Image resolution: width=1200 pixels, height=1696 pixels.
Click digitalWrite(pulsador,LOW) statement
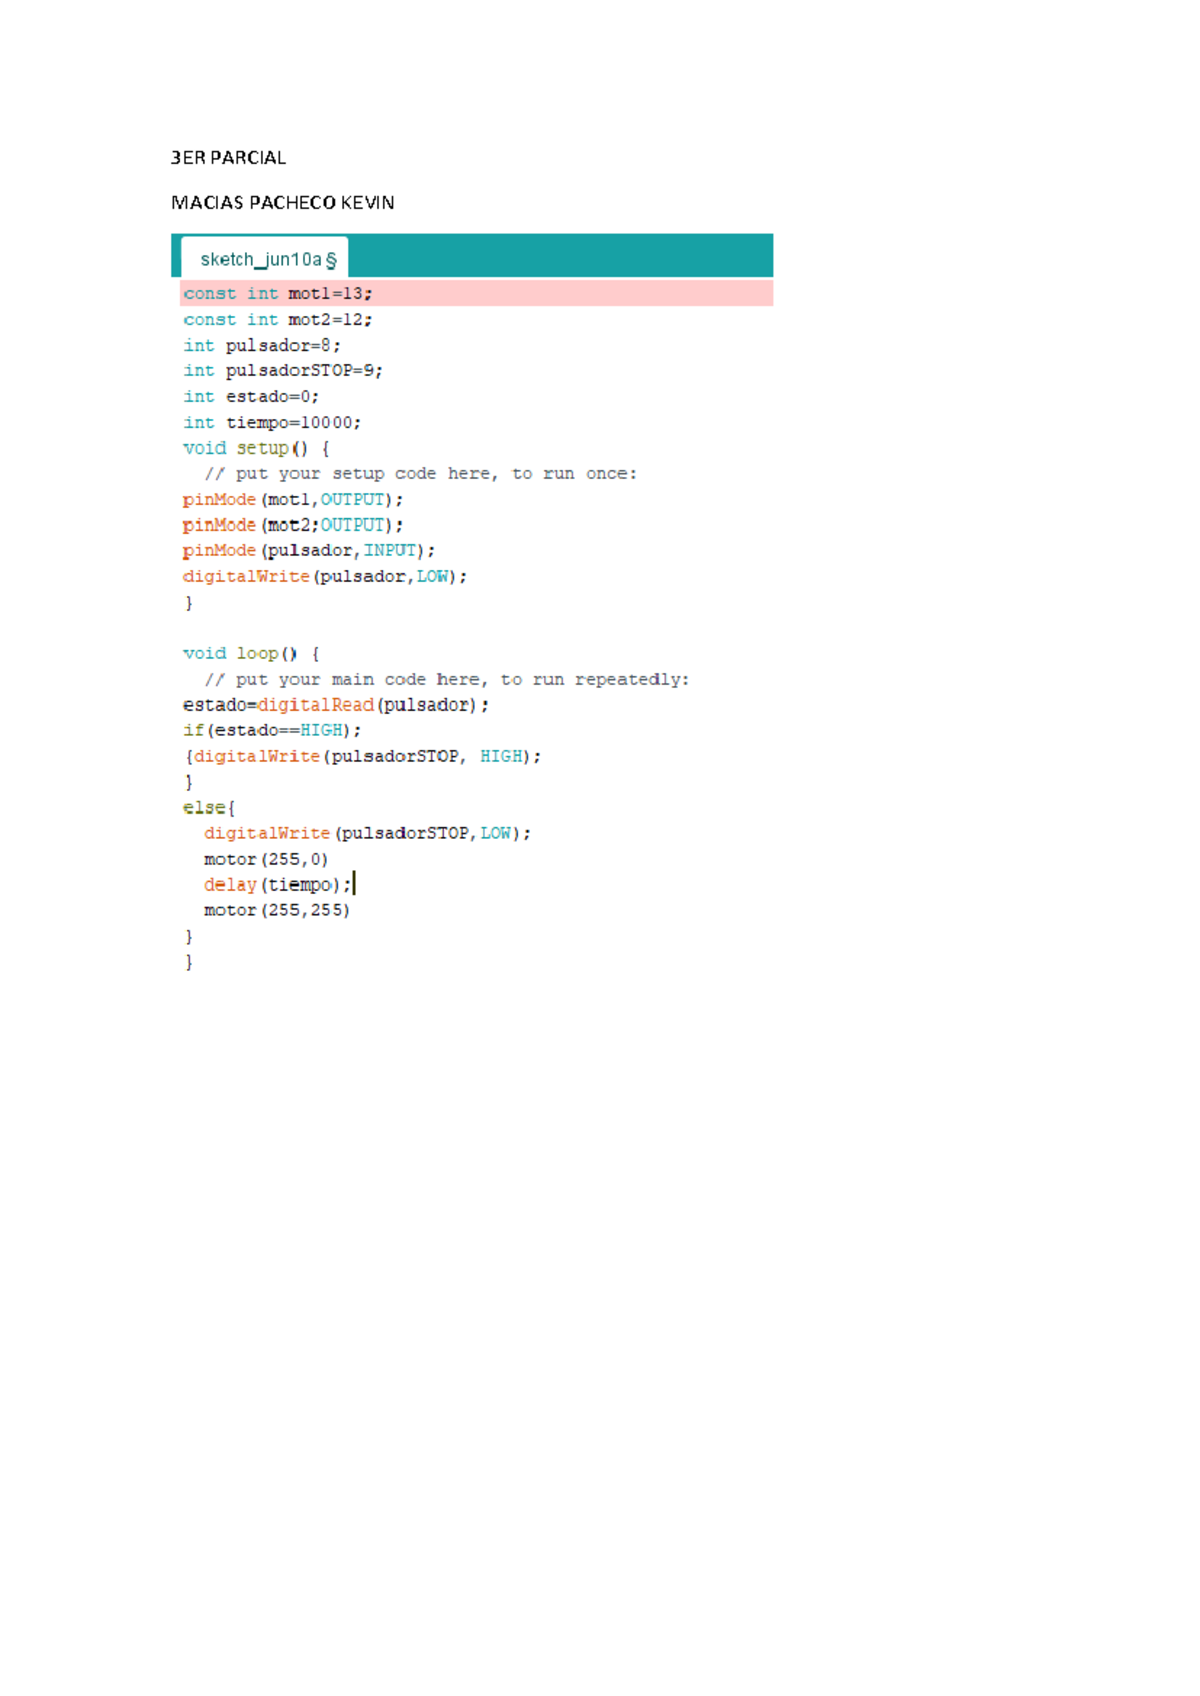point(325,577)
